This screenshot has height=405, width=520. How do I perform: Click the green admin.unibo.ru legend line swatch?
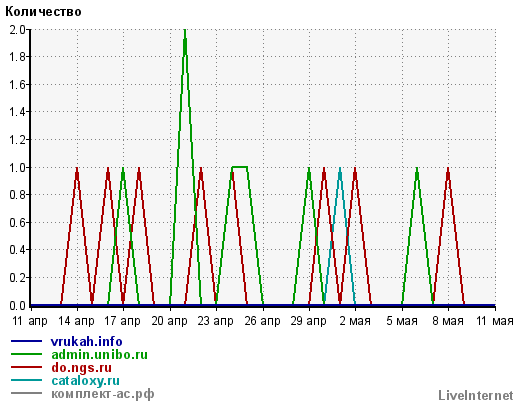[x=26, y=354]
